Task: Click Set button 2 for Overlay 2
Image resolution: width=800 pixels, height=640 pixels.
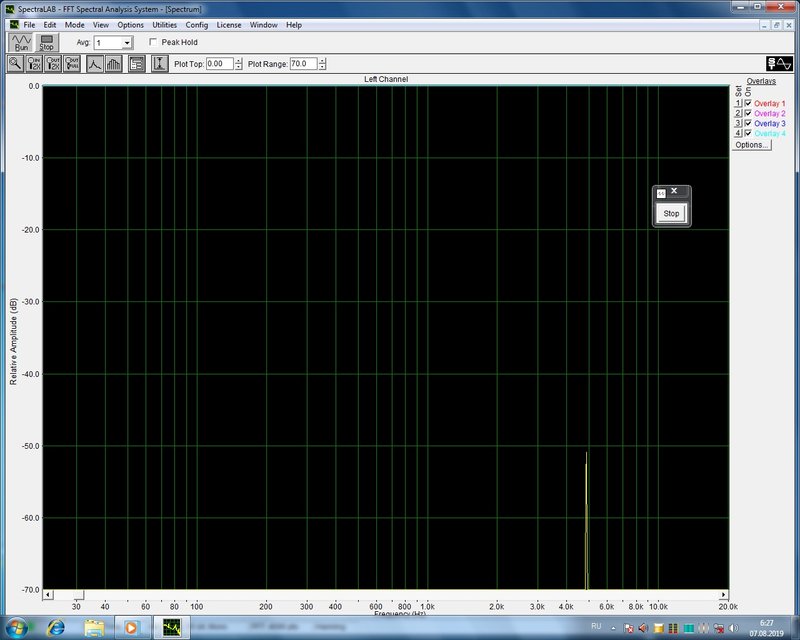Action: (738, 113)
